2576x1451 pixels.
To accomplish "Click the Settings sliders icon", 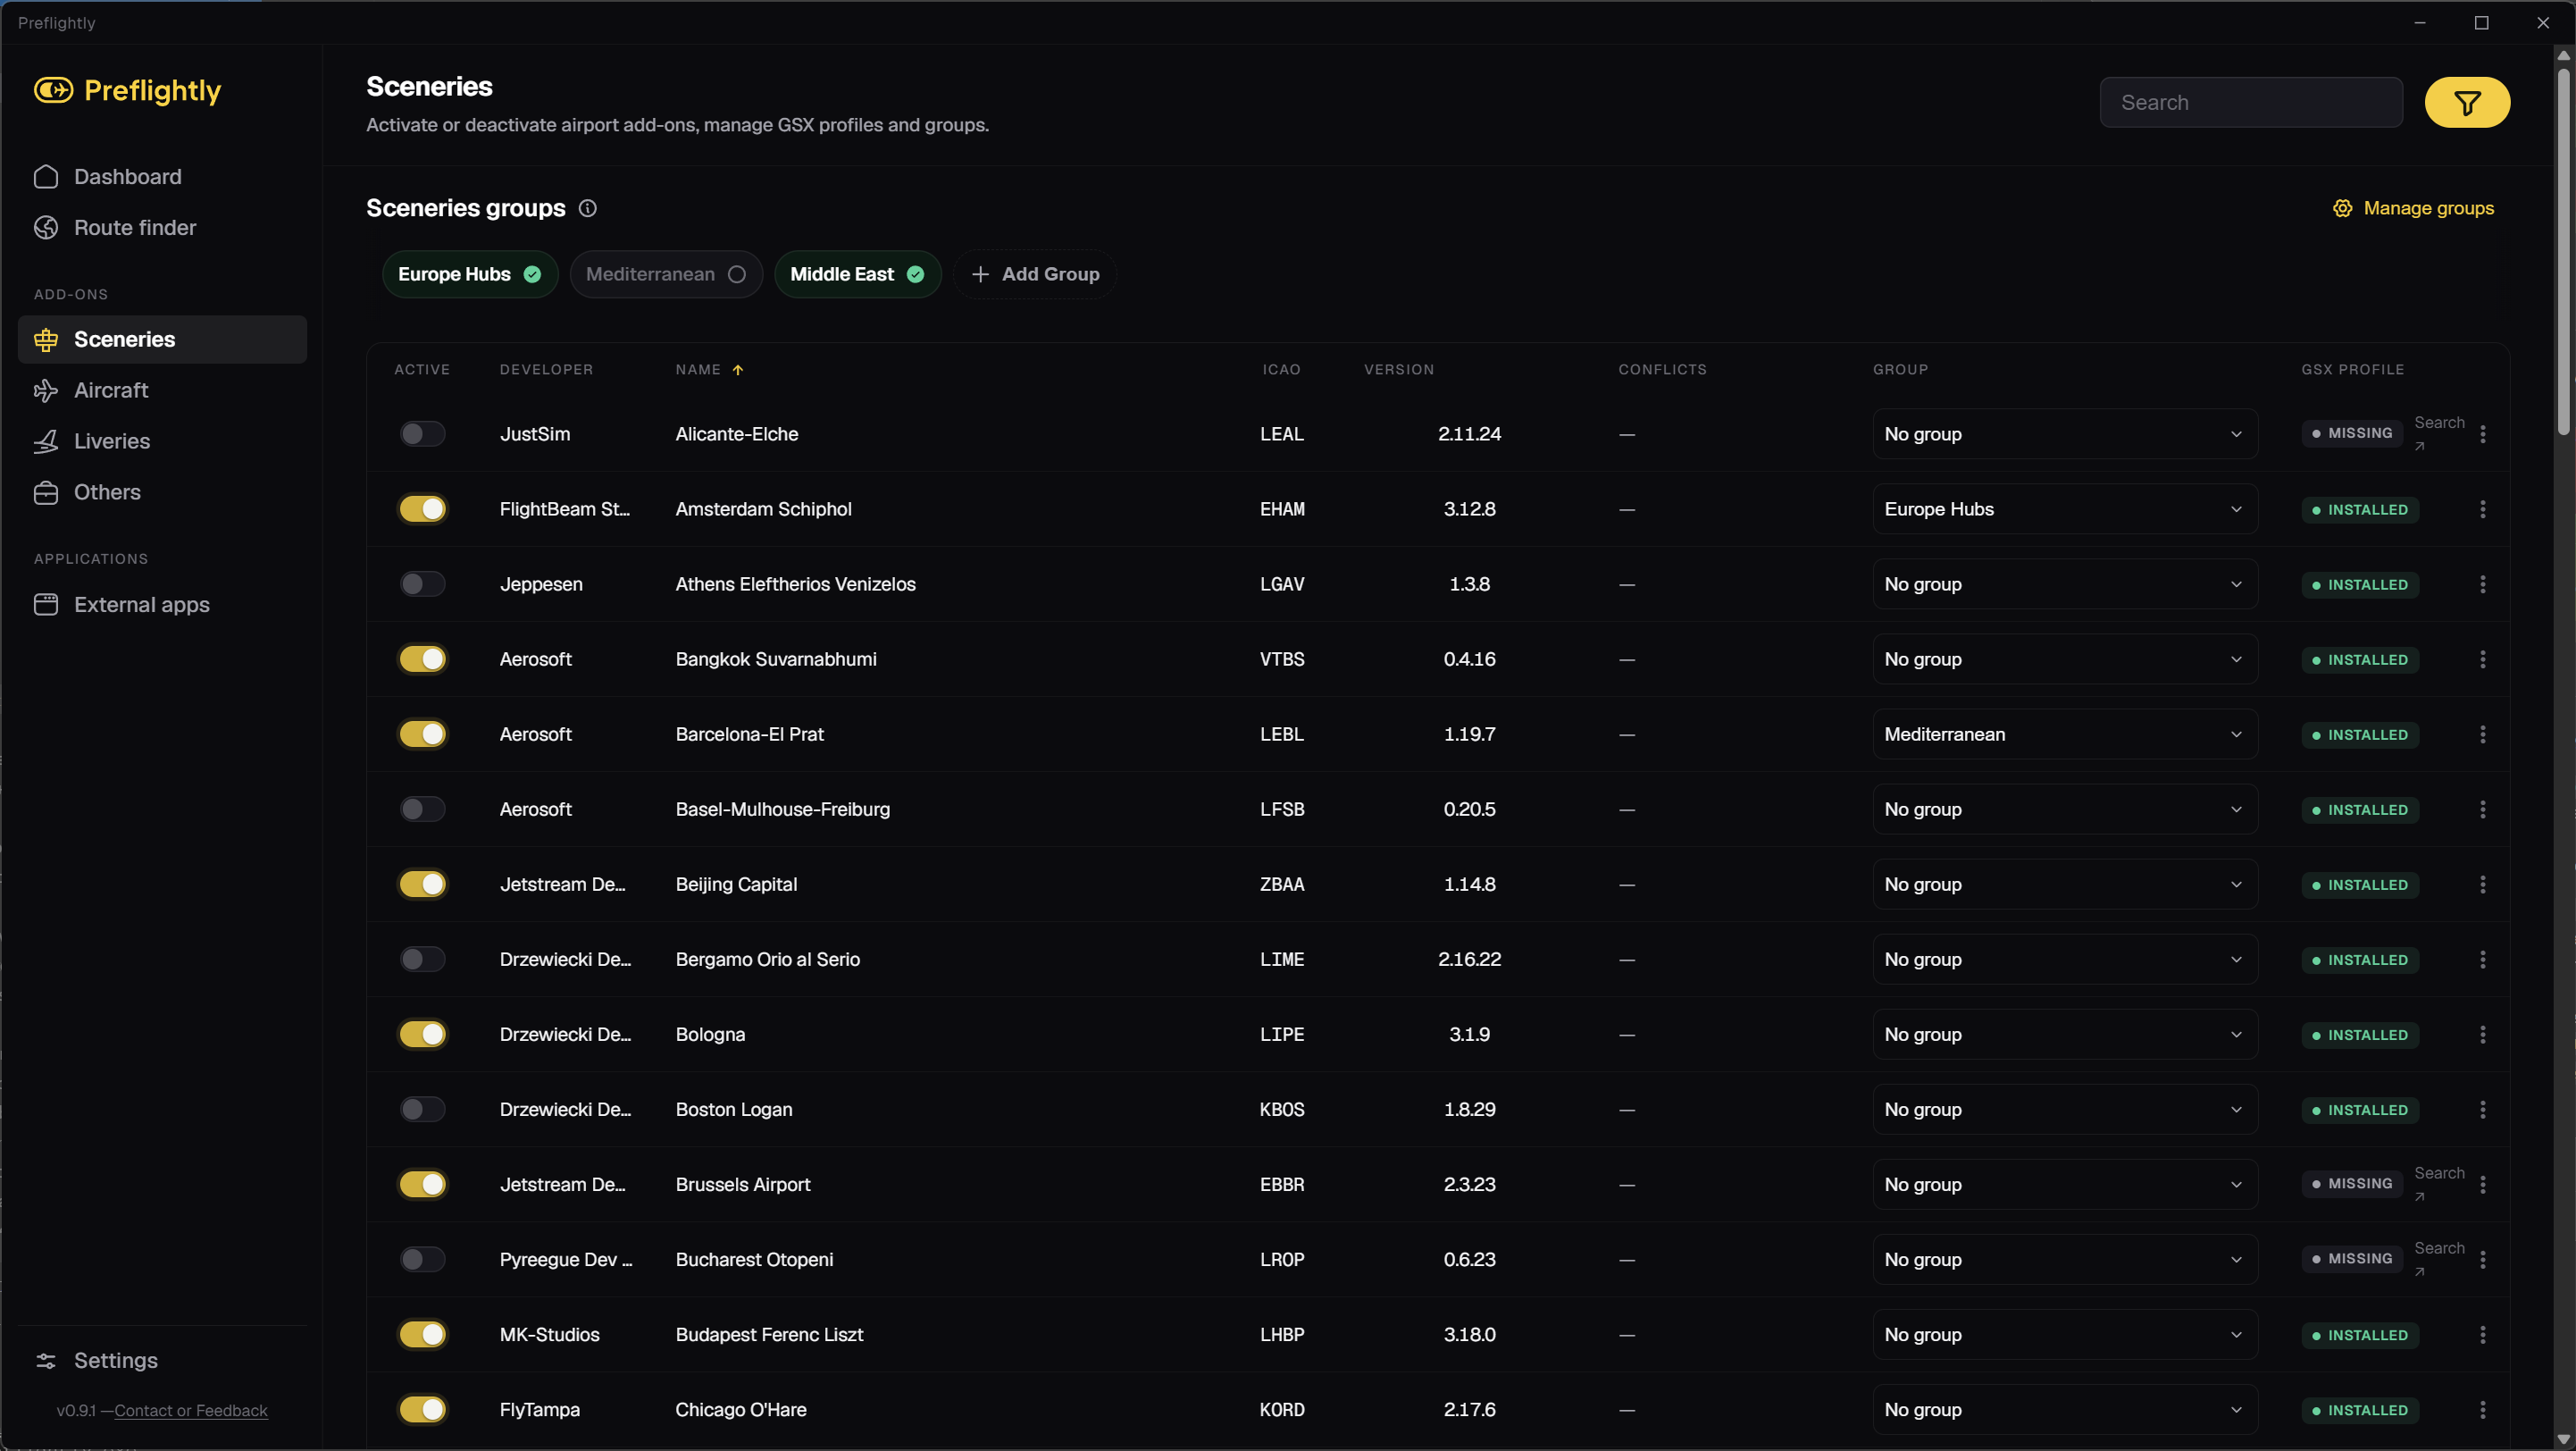I will (46, 1360).
